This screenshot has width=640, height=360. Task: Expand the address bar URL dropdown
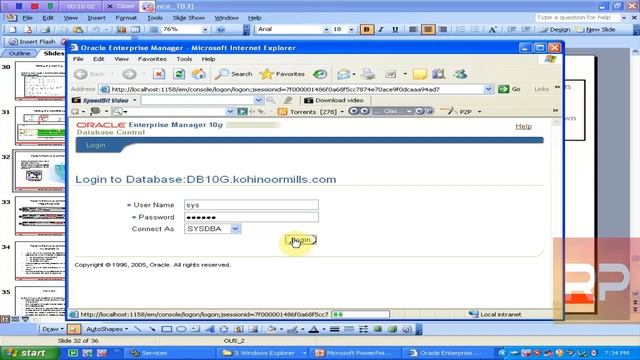point(488,89)
